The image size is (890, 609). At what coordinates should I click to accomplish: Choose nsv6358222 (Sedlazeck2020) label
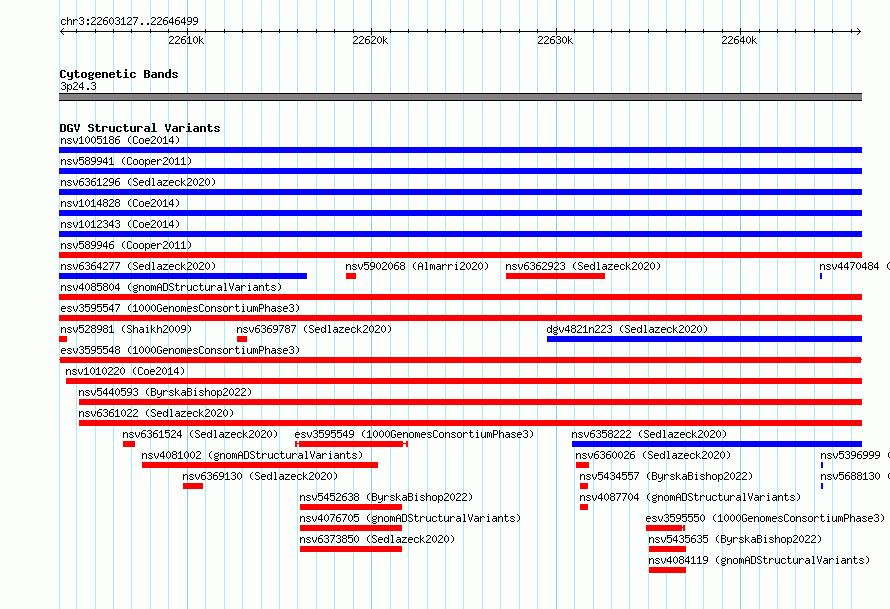pyautogui.click(x=649, y=434)
